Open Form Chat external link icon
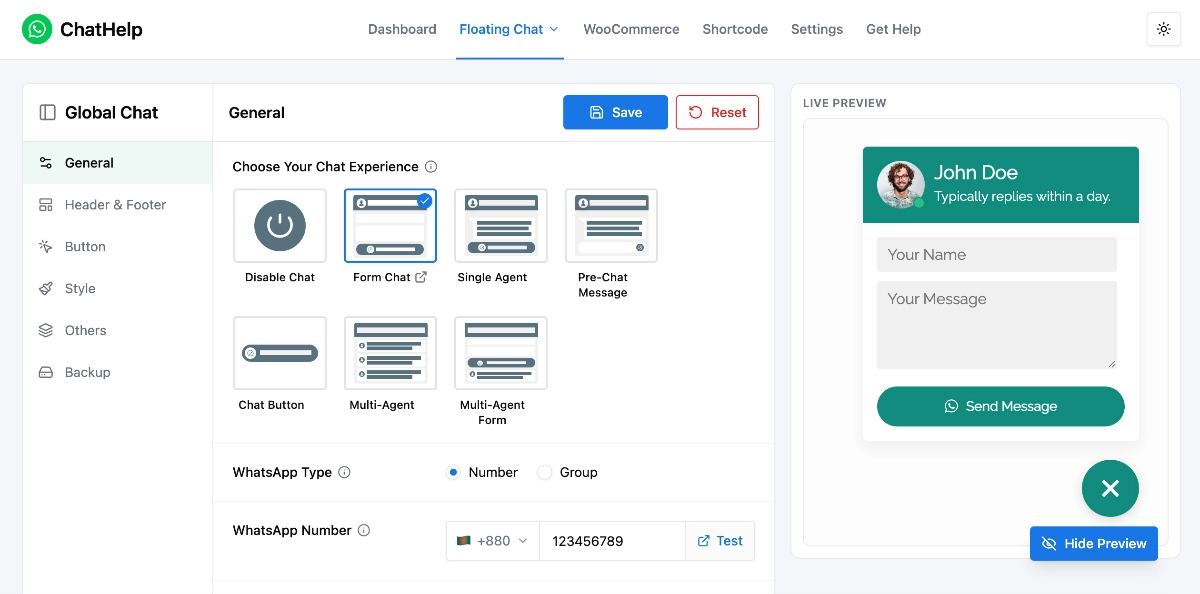1200x594 pixels. [421, 277]
